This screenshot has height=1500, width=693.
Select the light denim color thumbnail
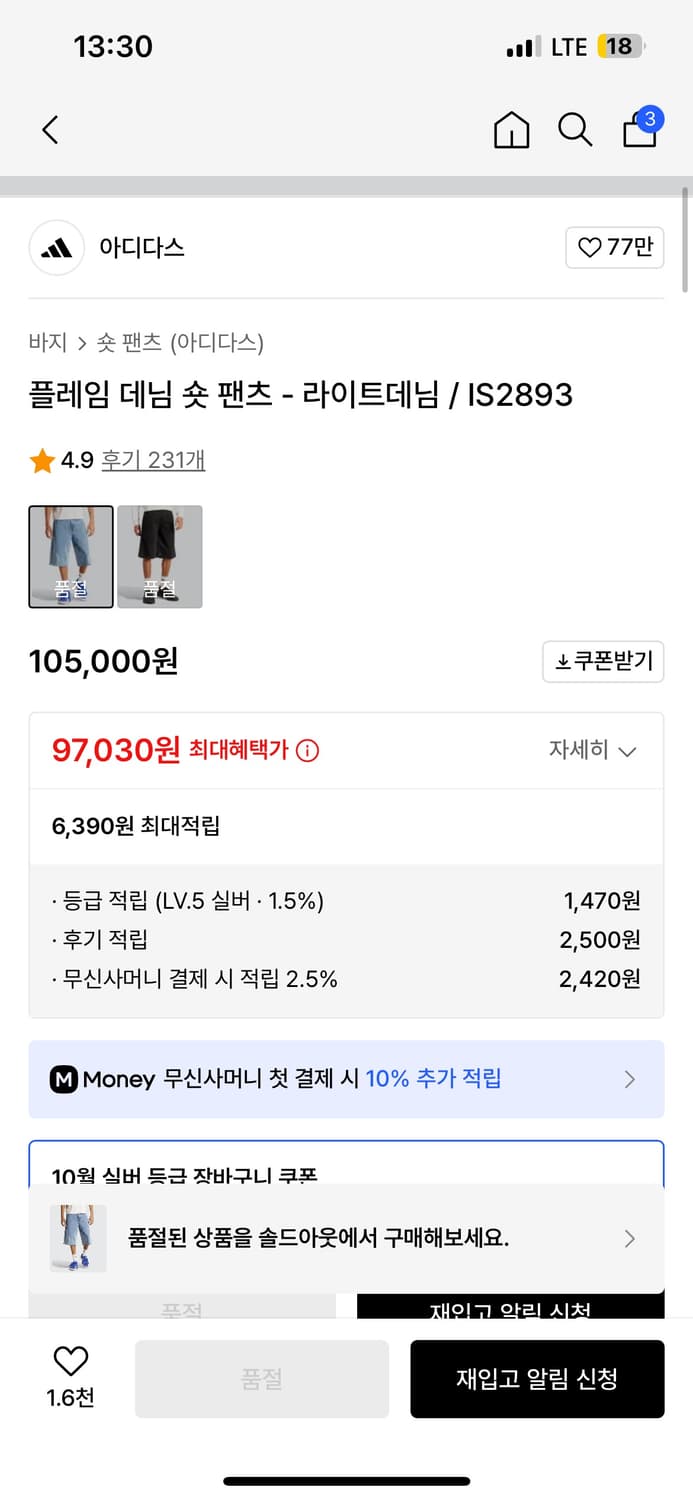tap(71, 557)
